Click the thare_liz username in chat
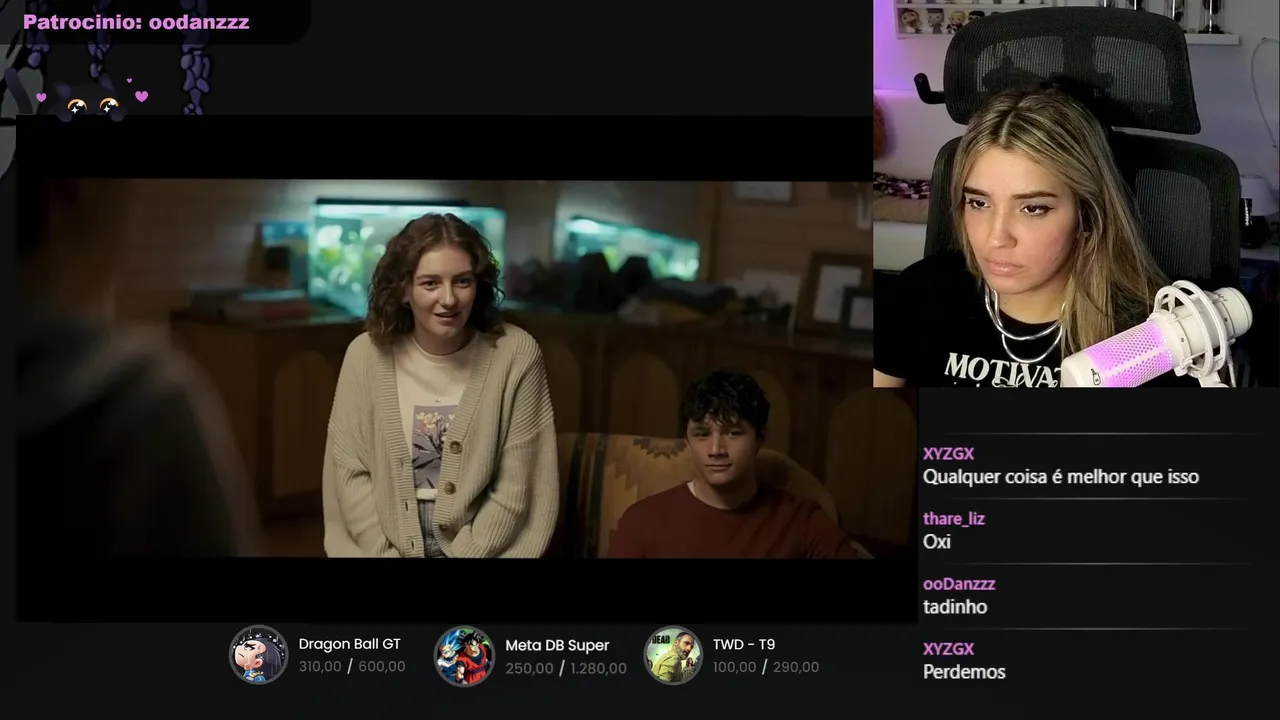The width and height of the screenshot is (1280, 720). [954, 519]
